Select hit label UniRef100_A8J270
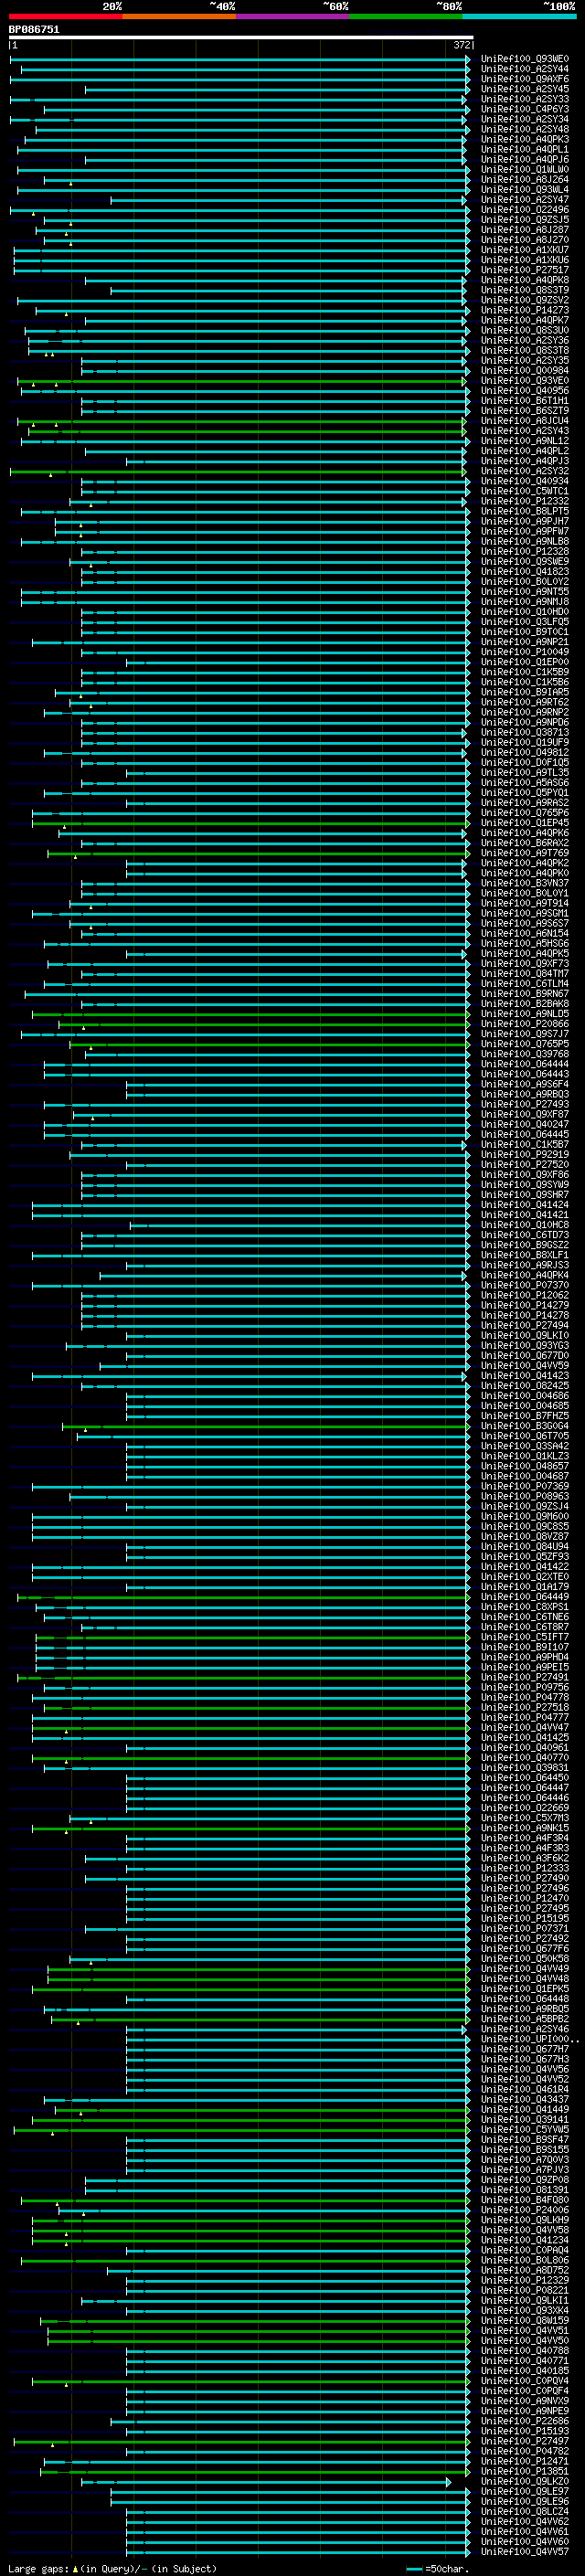The width and height of the screenshot is (585, 2576). (524, 240)
